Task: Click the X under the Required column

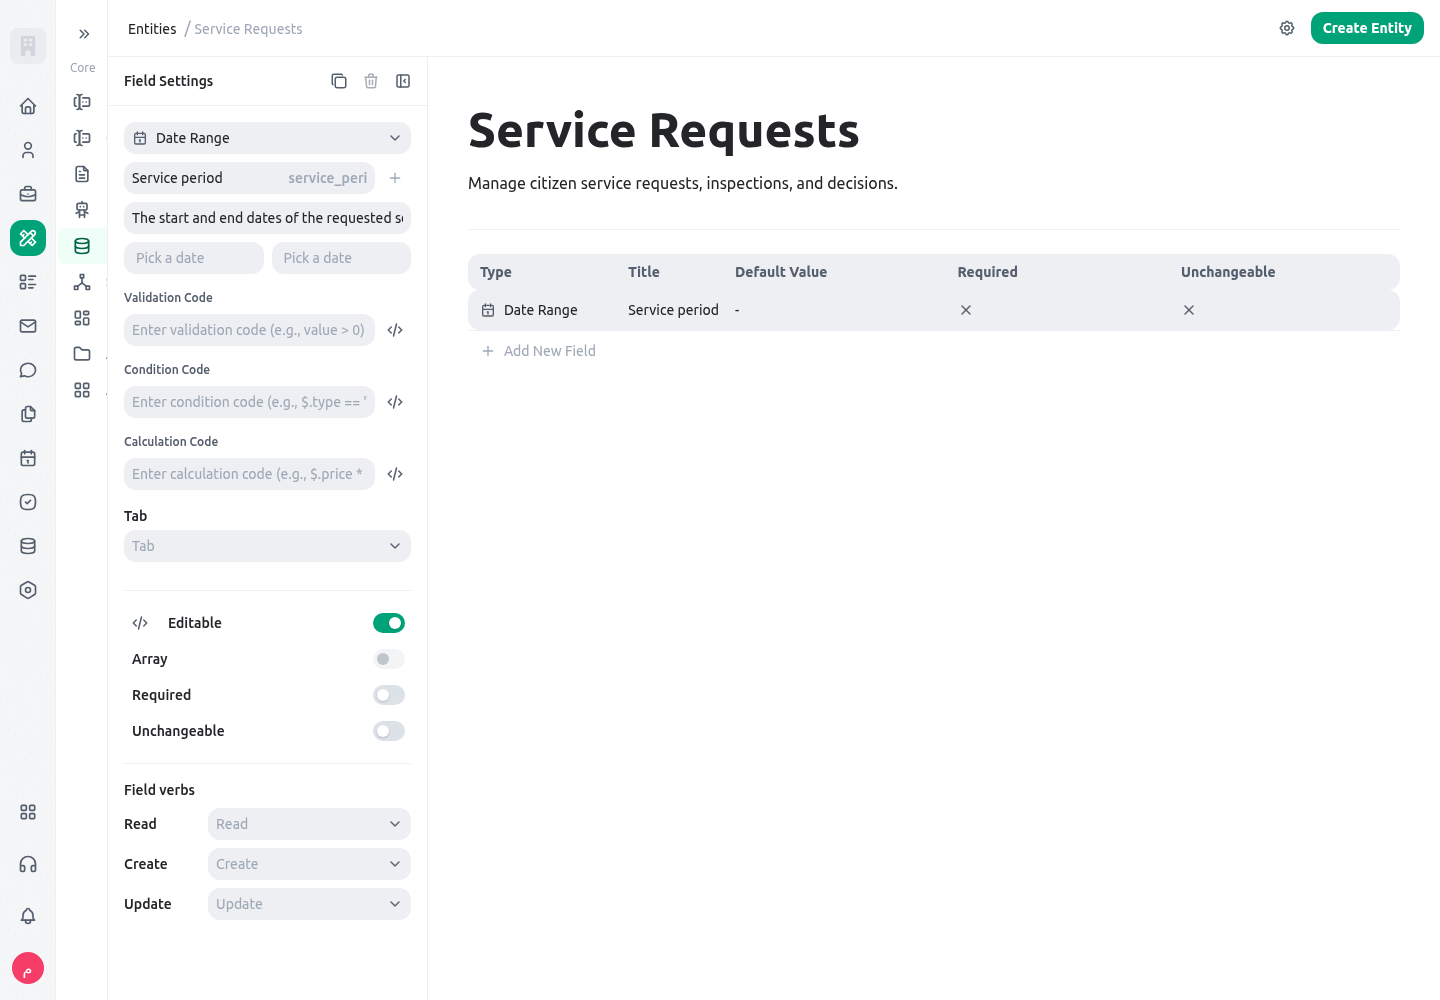Action: point(966,310)
